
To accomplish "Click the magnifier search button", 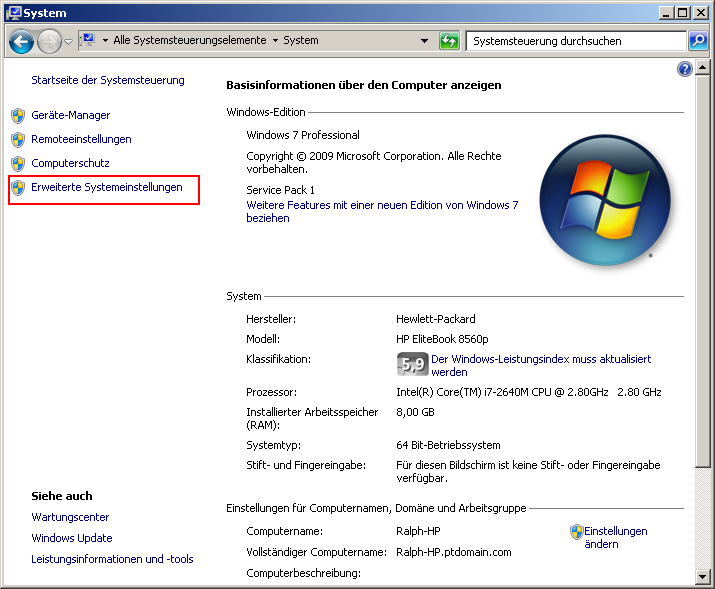I will point(698,41).
